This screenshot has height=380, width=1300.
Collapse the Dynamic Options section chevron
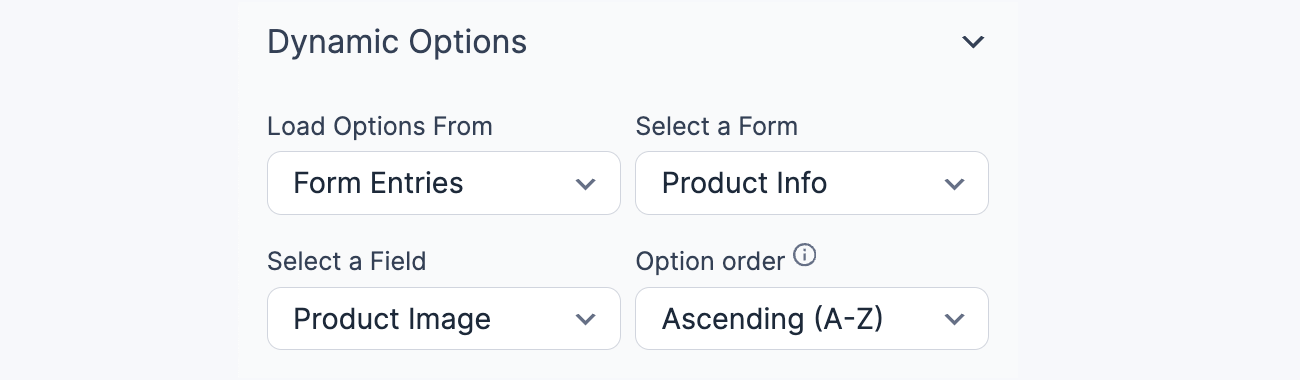coord(973,43)
